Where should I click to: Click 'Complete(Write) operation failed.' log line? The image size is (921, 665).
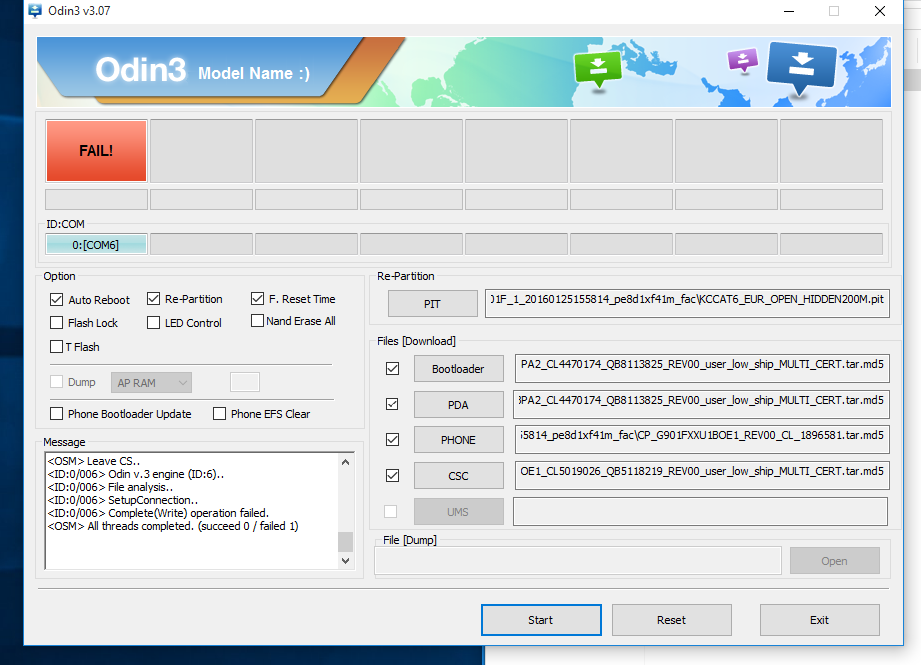pyautogui.click(x=158, y=513)
